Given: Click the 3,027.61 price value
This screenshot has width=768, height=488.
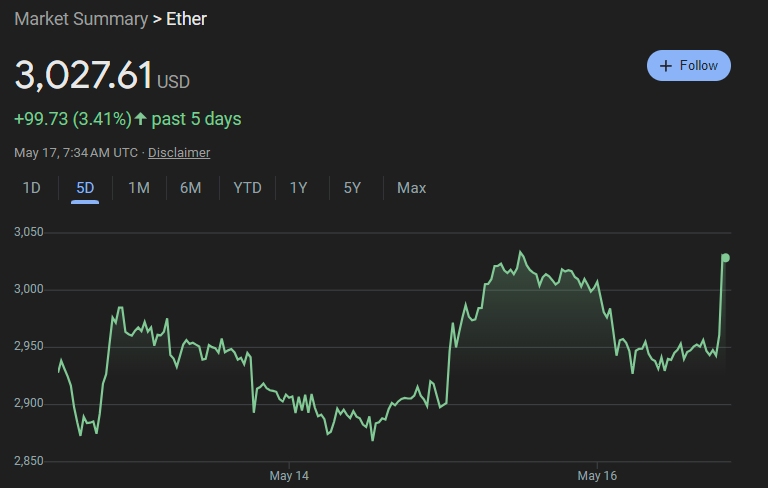Looking at the screenshot, I should (84, 75).
